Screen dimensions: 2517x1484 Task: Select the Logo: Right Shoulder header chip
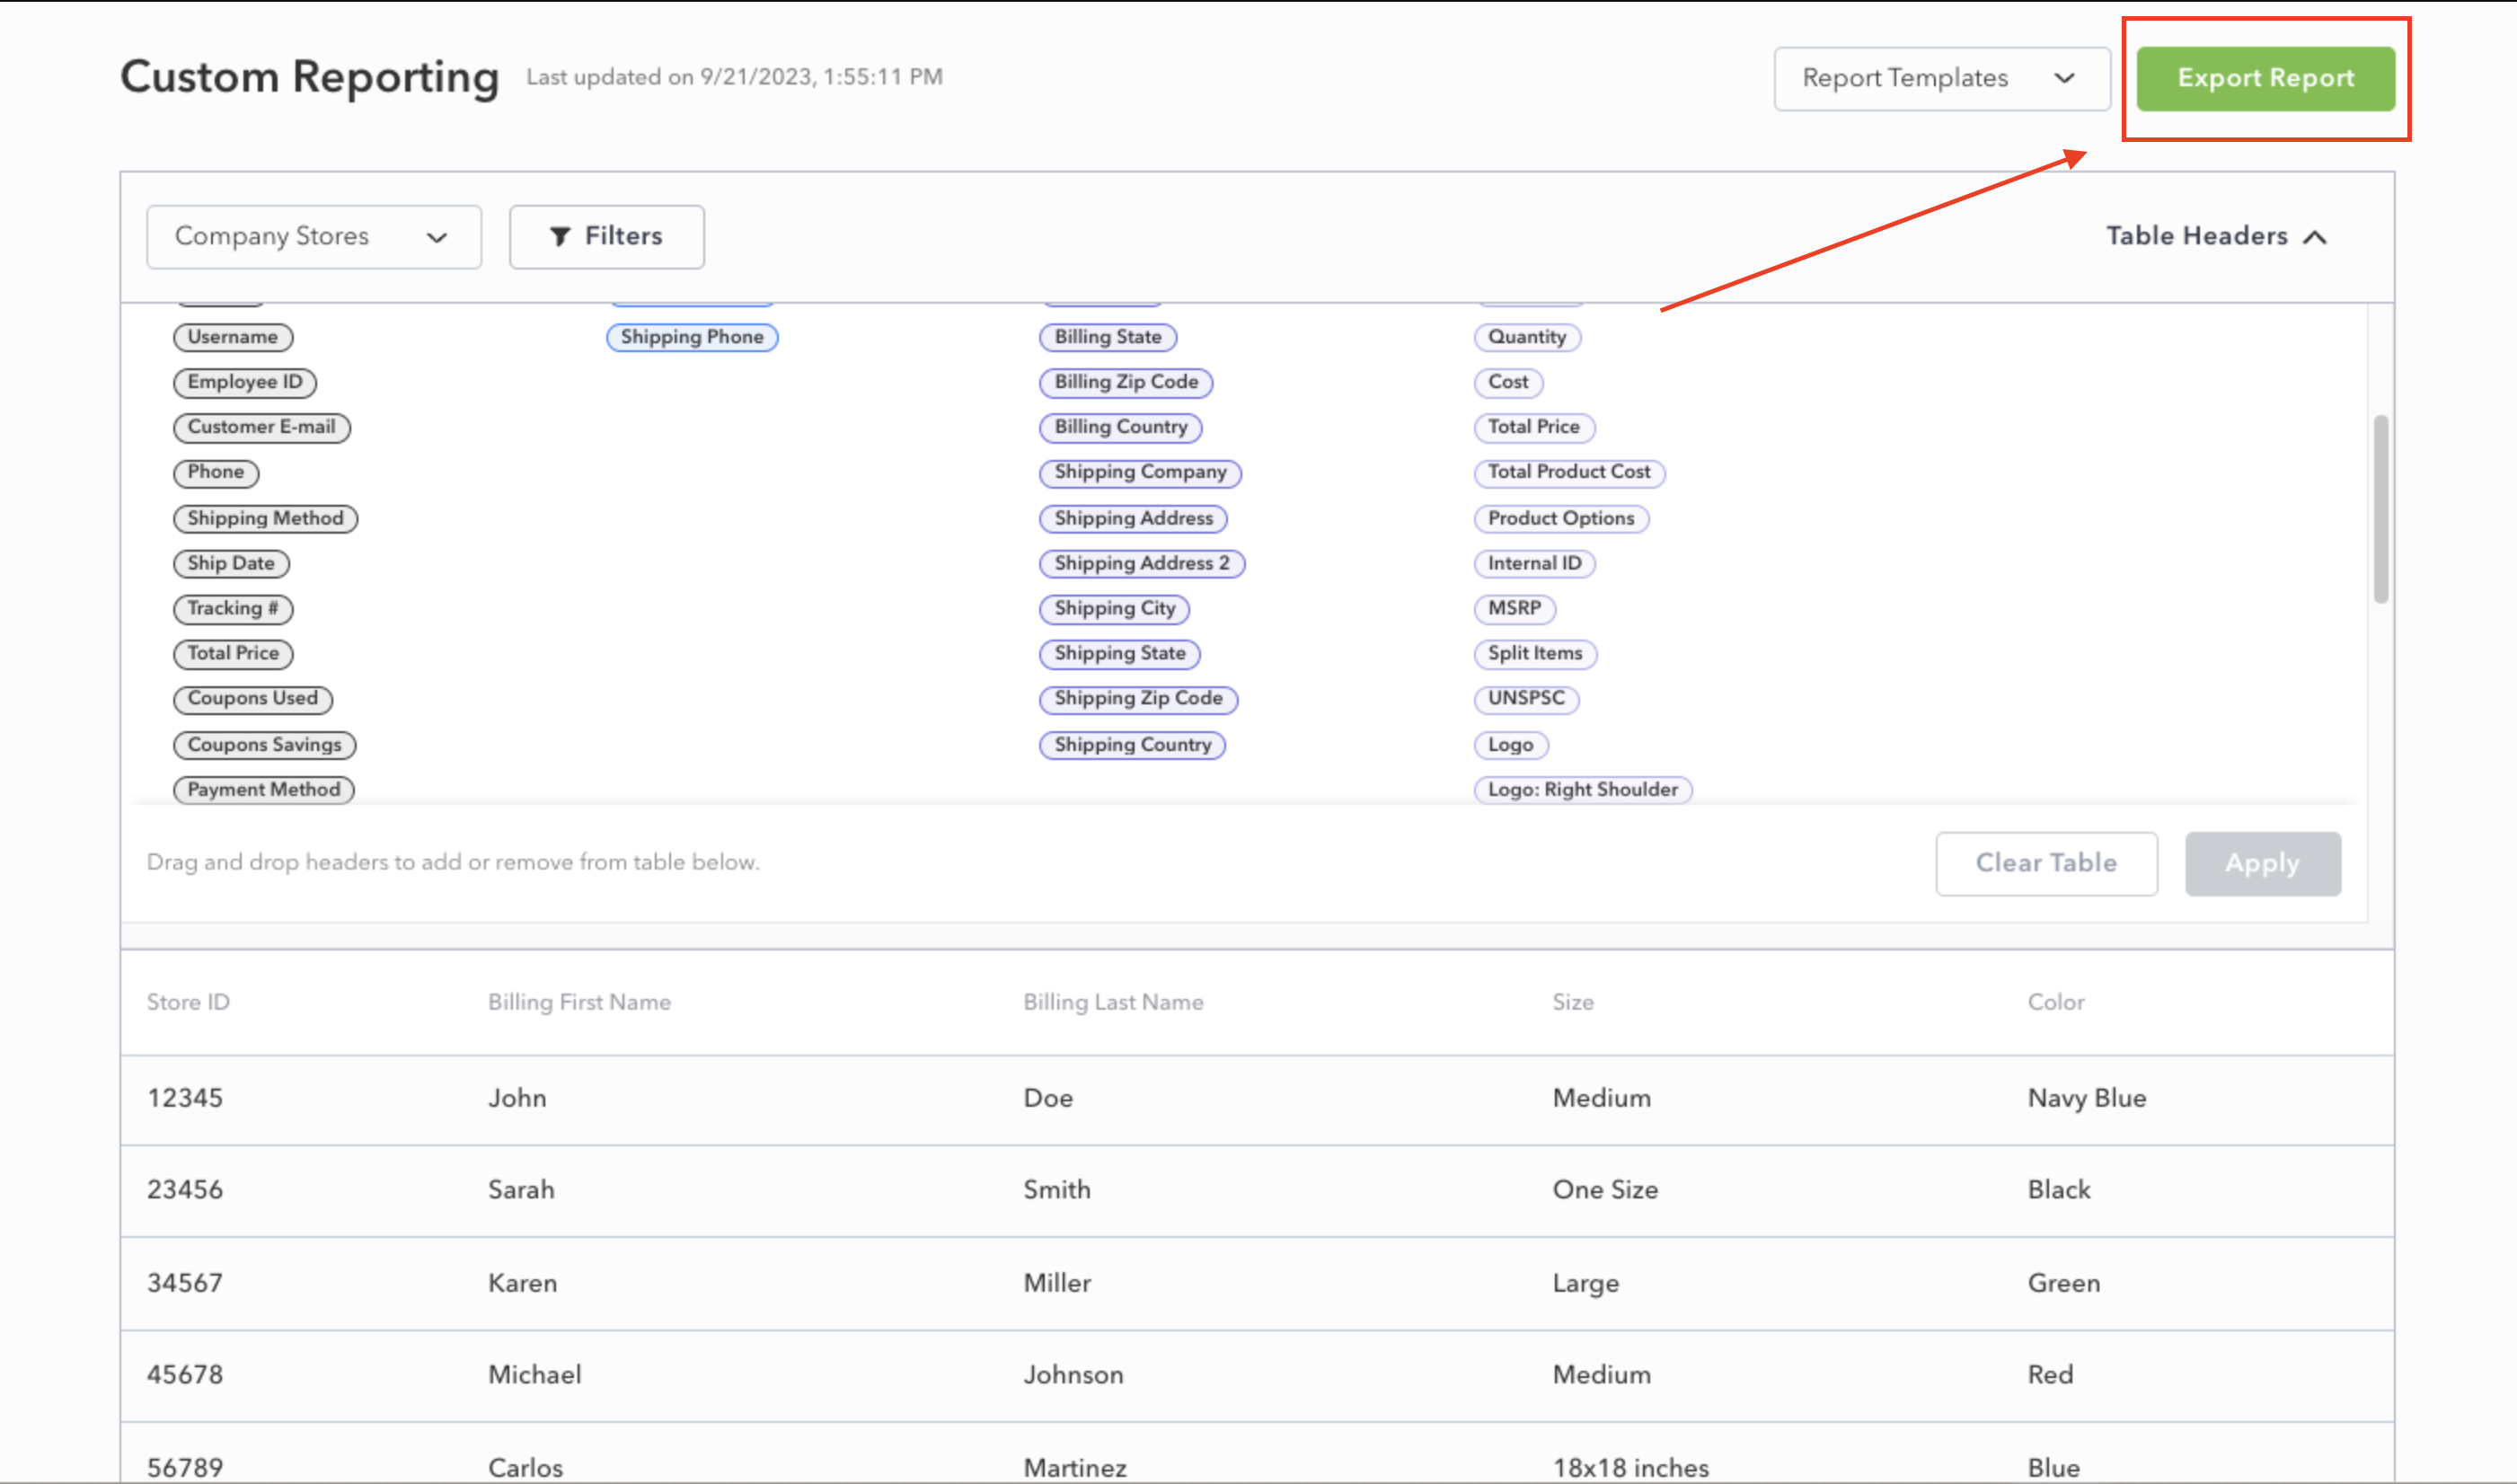(1583, 789)
